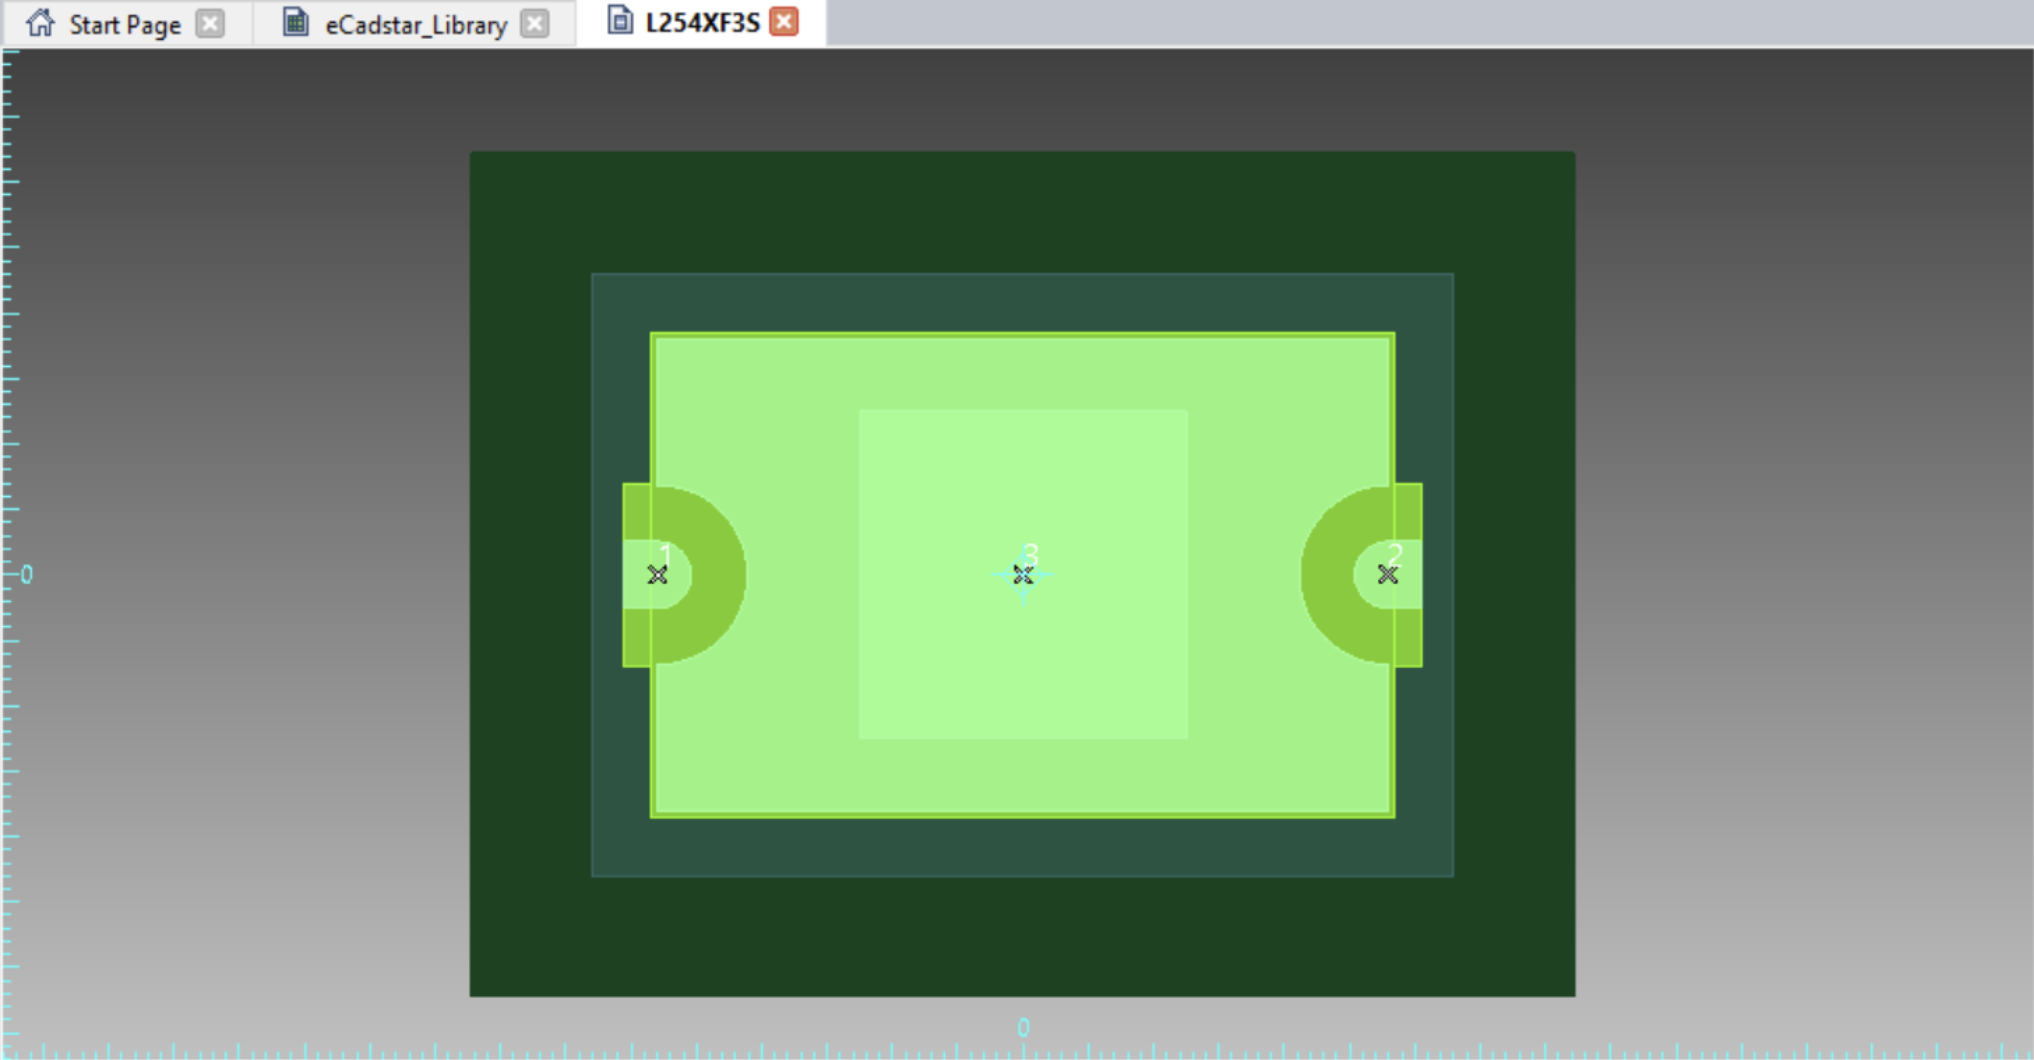Close the eCadstar_Library tab
The height and width of the screenshot is (1060, 2034).
pyautogui.click(x=536, y=24)
